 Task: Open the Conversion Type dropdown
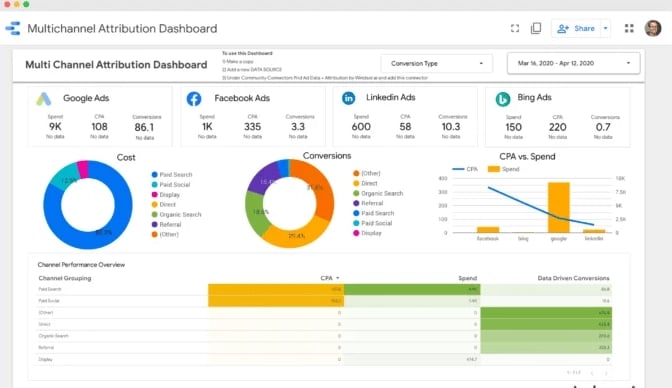point(436,63)
